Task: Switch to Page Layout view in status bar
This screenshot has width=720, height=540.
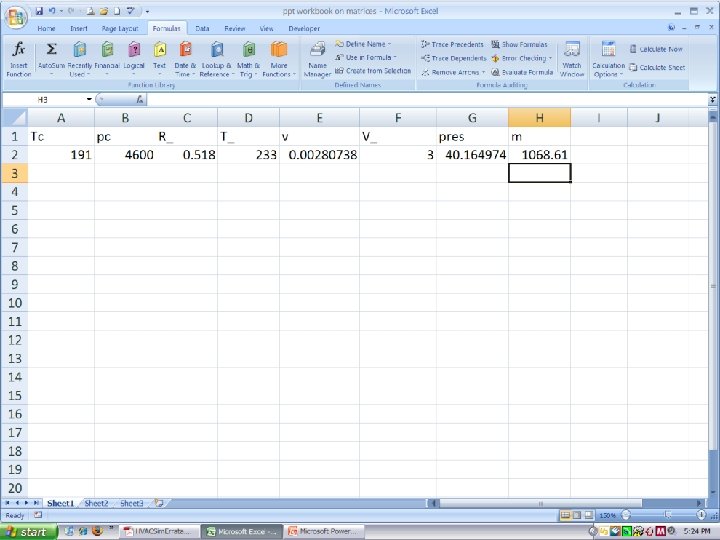Action: [x=577, y=515]
